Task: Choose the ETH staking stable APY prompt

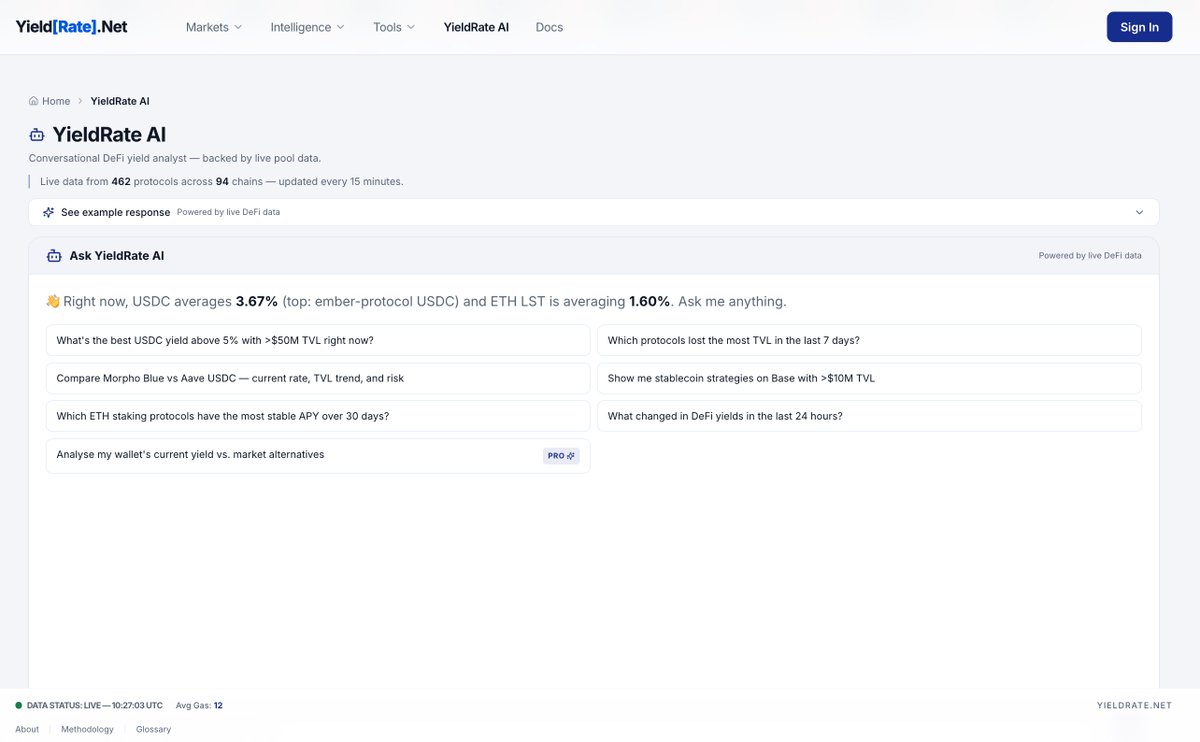Action: point(318,416)
